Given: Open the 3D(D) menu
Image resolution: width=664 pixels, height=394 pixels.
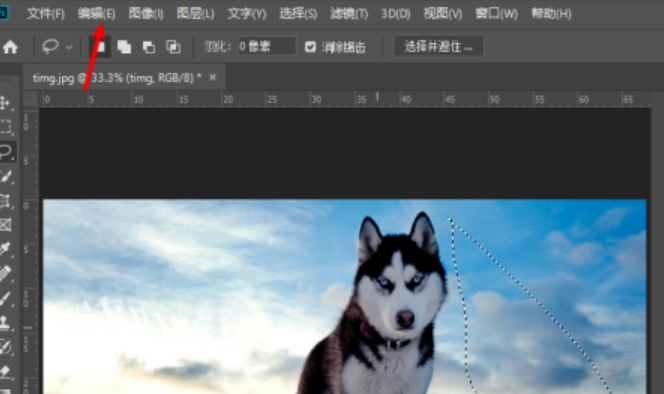Looking at the screenshot, I should tap(396, 14).
